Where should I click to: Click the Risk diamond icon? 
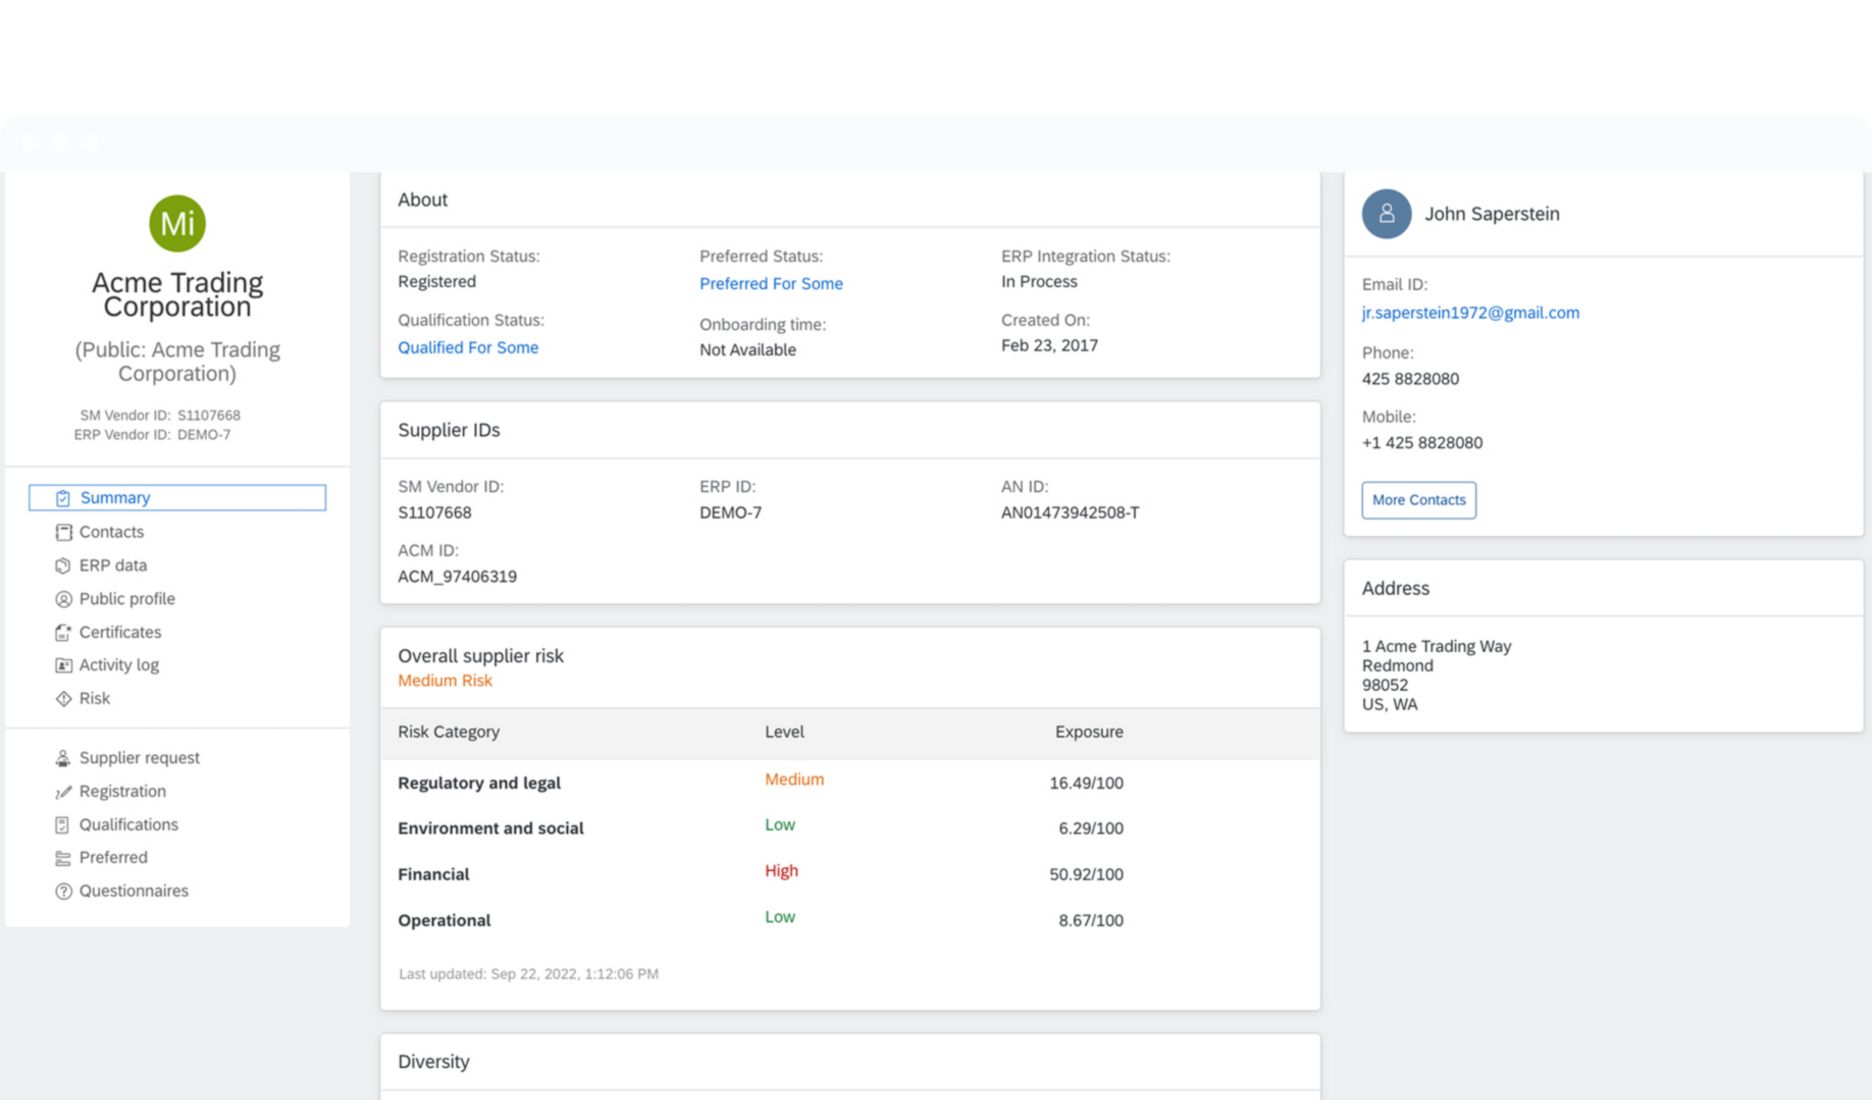tap(63, 699)
